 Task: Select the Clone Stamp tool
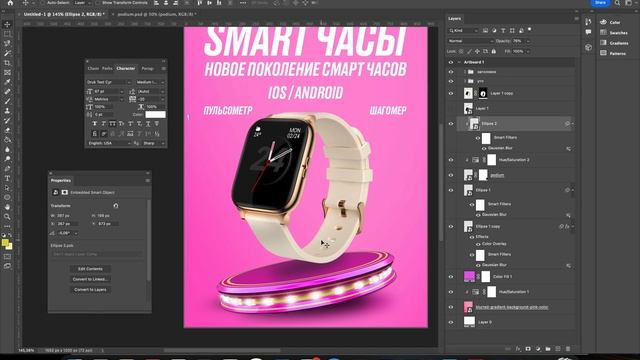click(7, 111)
